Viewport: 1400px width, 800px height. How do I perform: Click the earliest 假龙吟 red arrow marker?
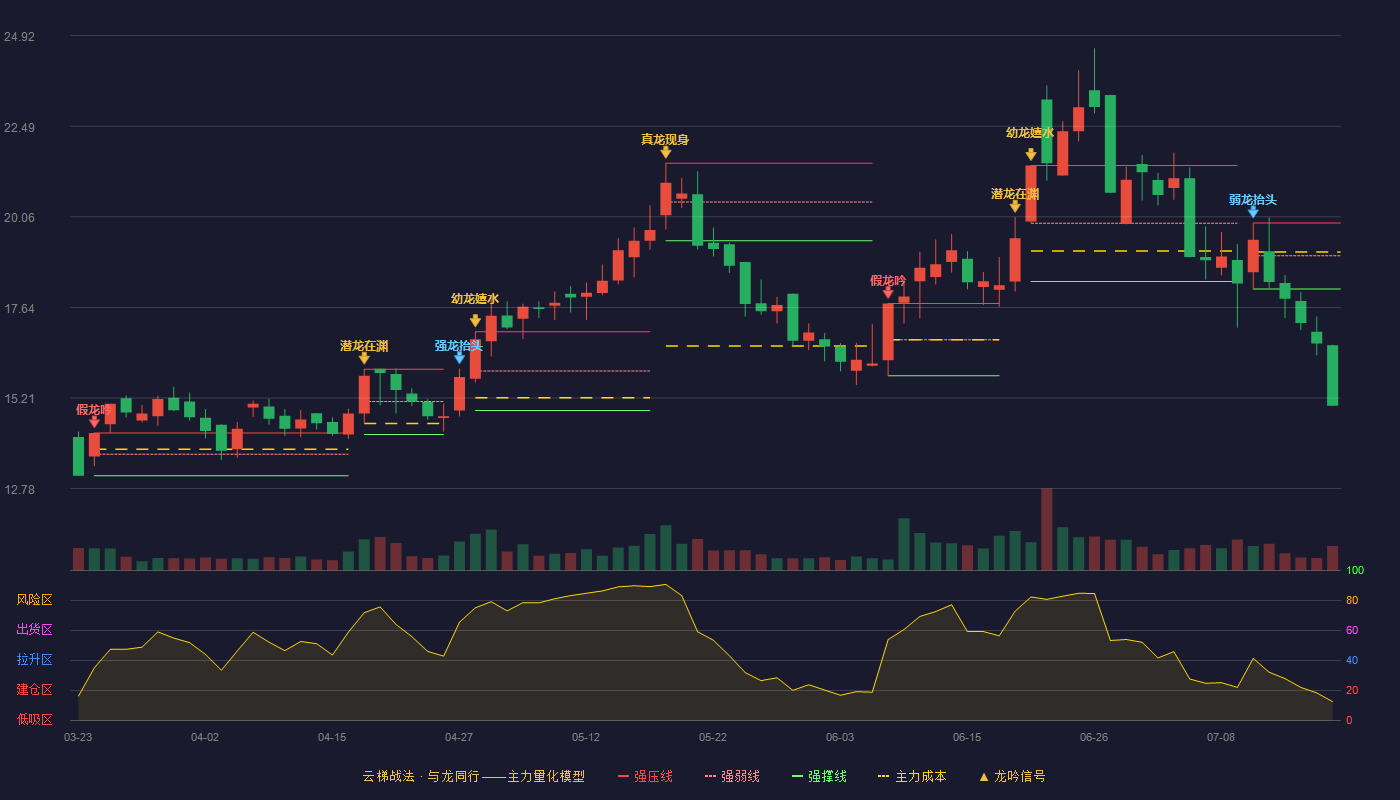[x=94, y=422]
